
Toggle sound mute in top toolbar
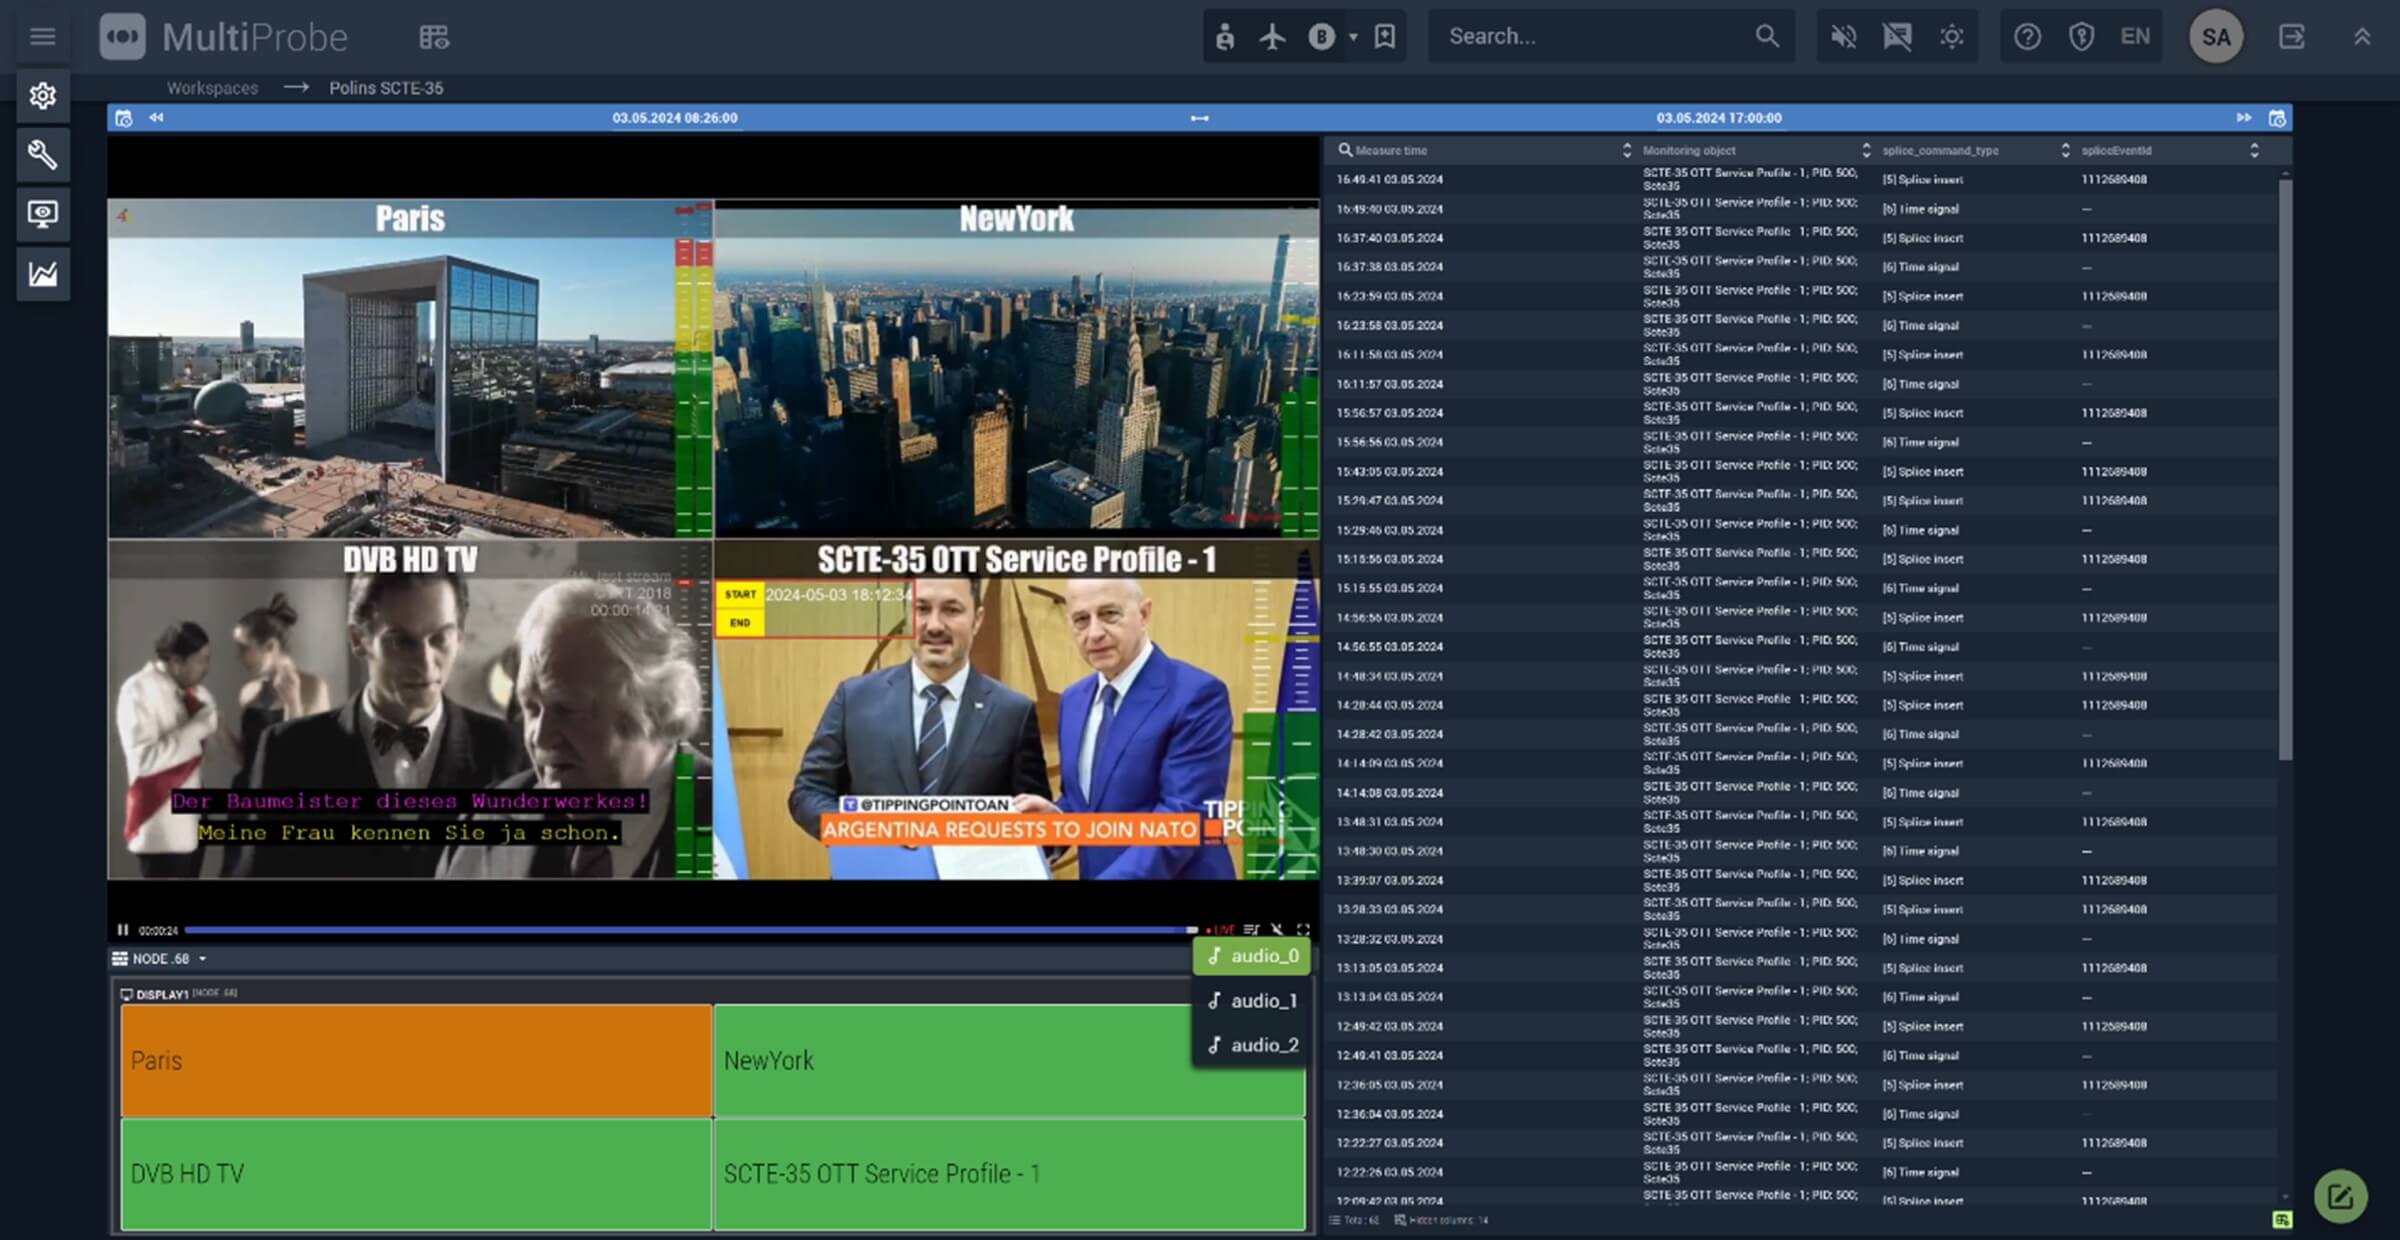coord(1843,37)
